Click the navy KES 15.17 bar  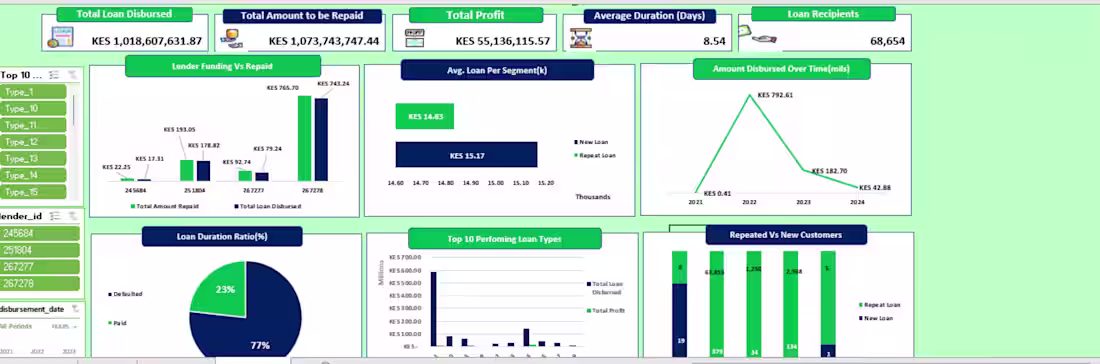click(x=467, y=155)
